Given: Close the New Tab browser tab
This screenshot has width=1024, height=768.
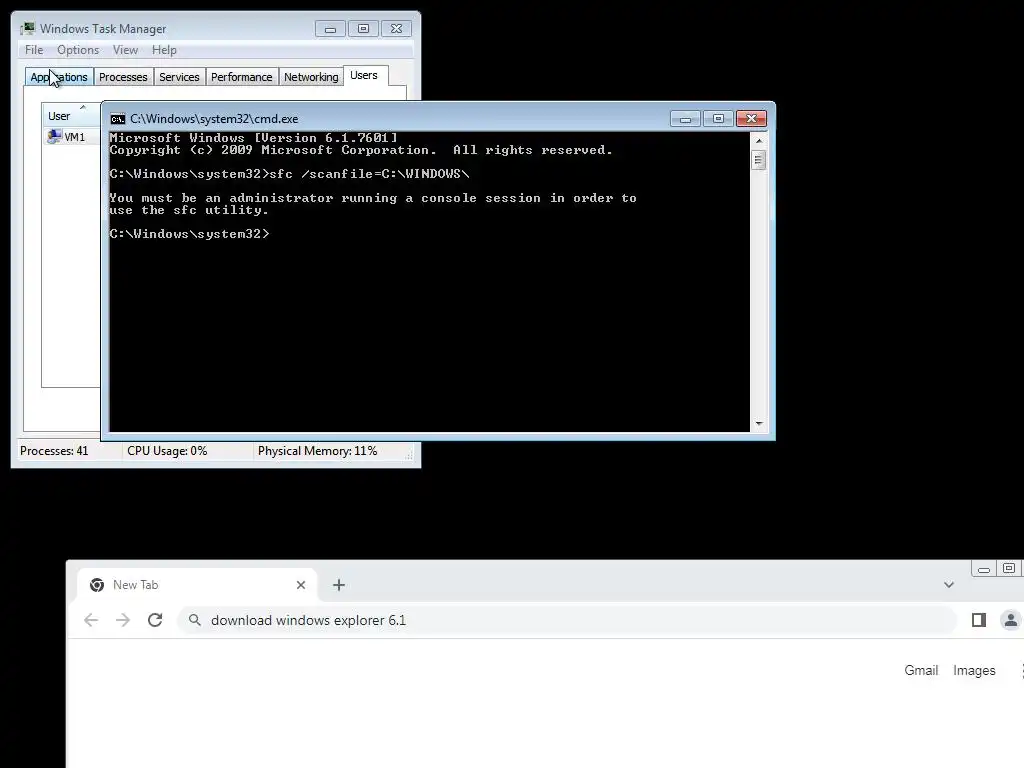Looking at the screenshot, I should 300,585.
